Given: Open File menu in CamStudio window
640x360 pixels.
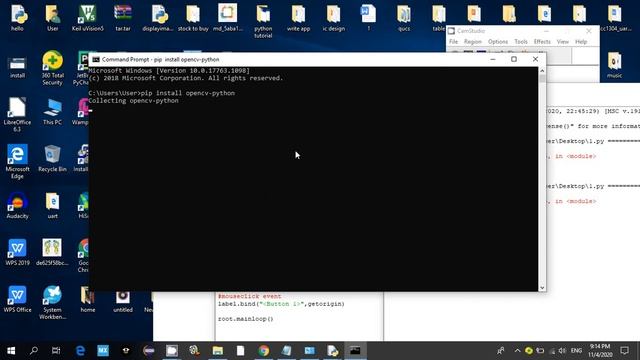Looking at the screenshot, I should pyautogui.click(x=453, y=42).
